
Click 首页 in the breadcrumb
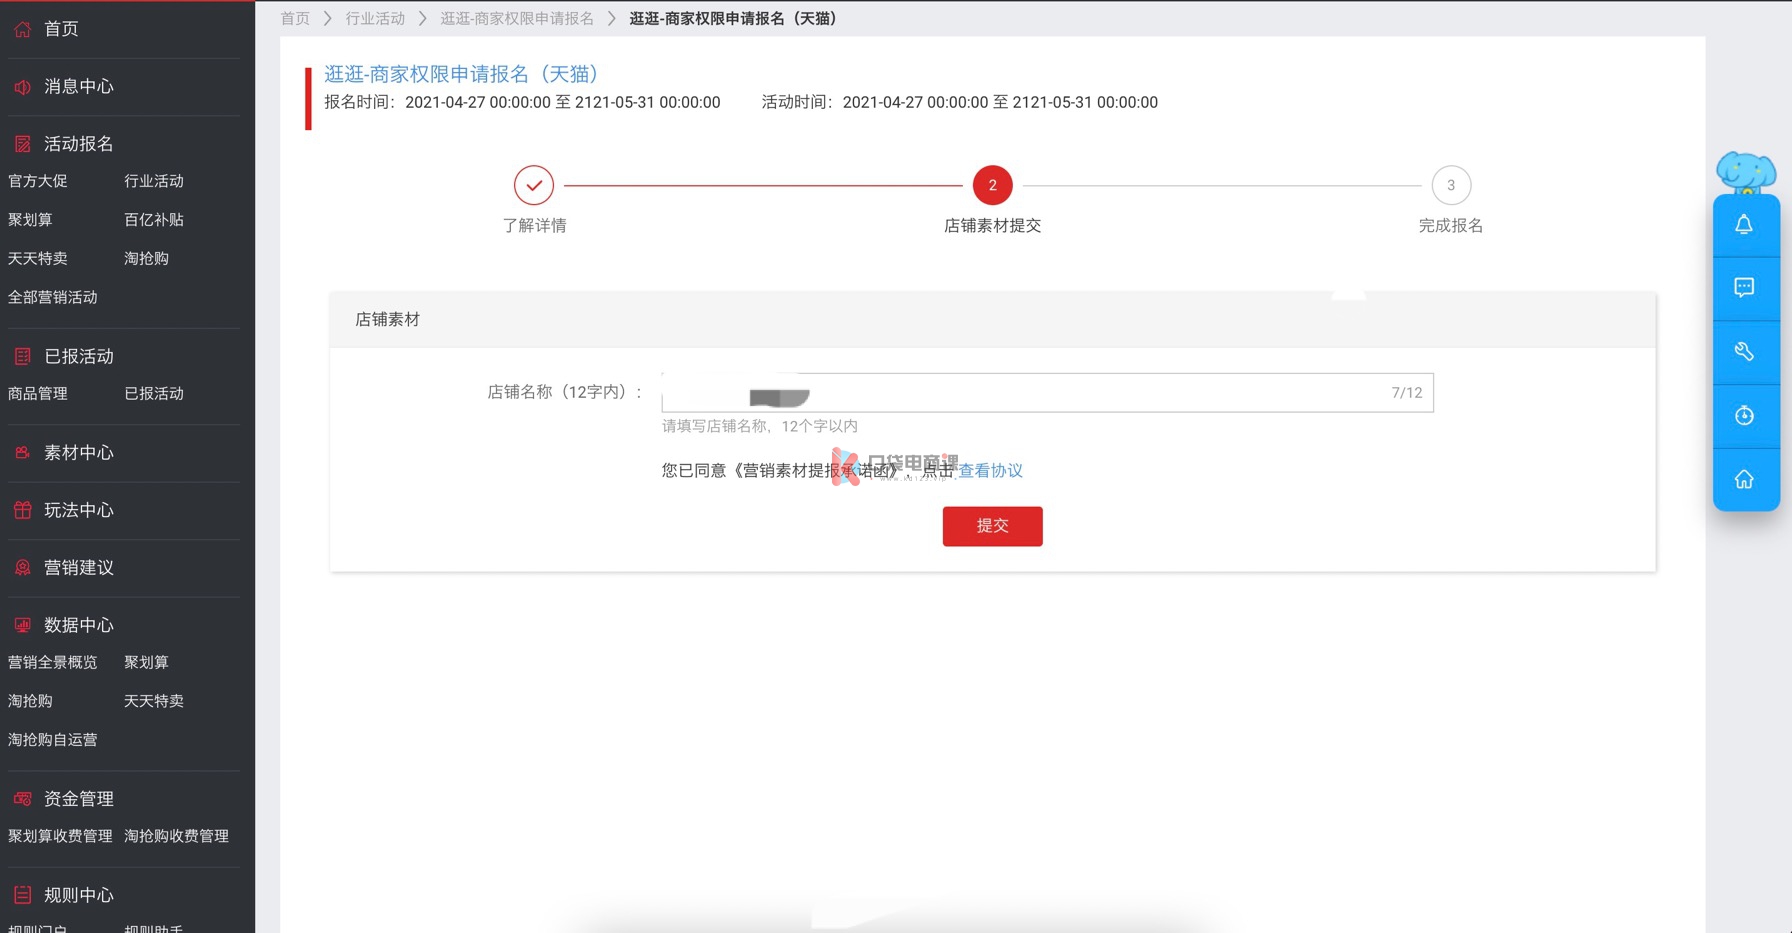click(x=295, y=19)
